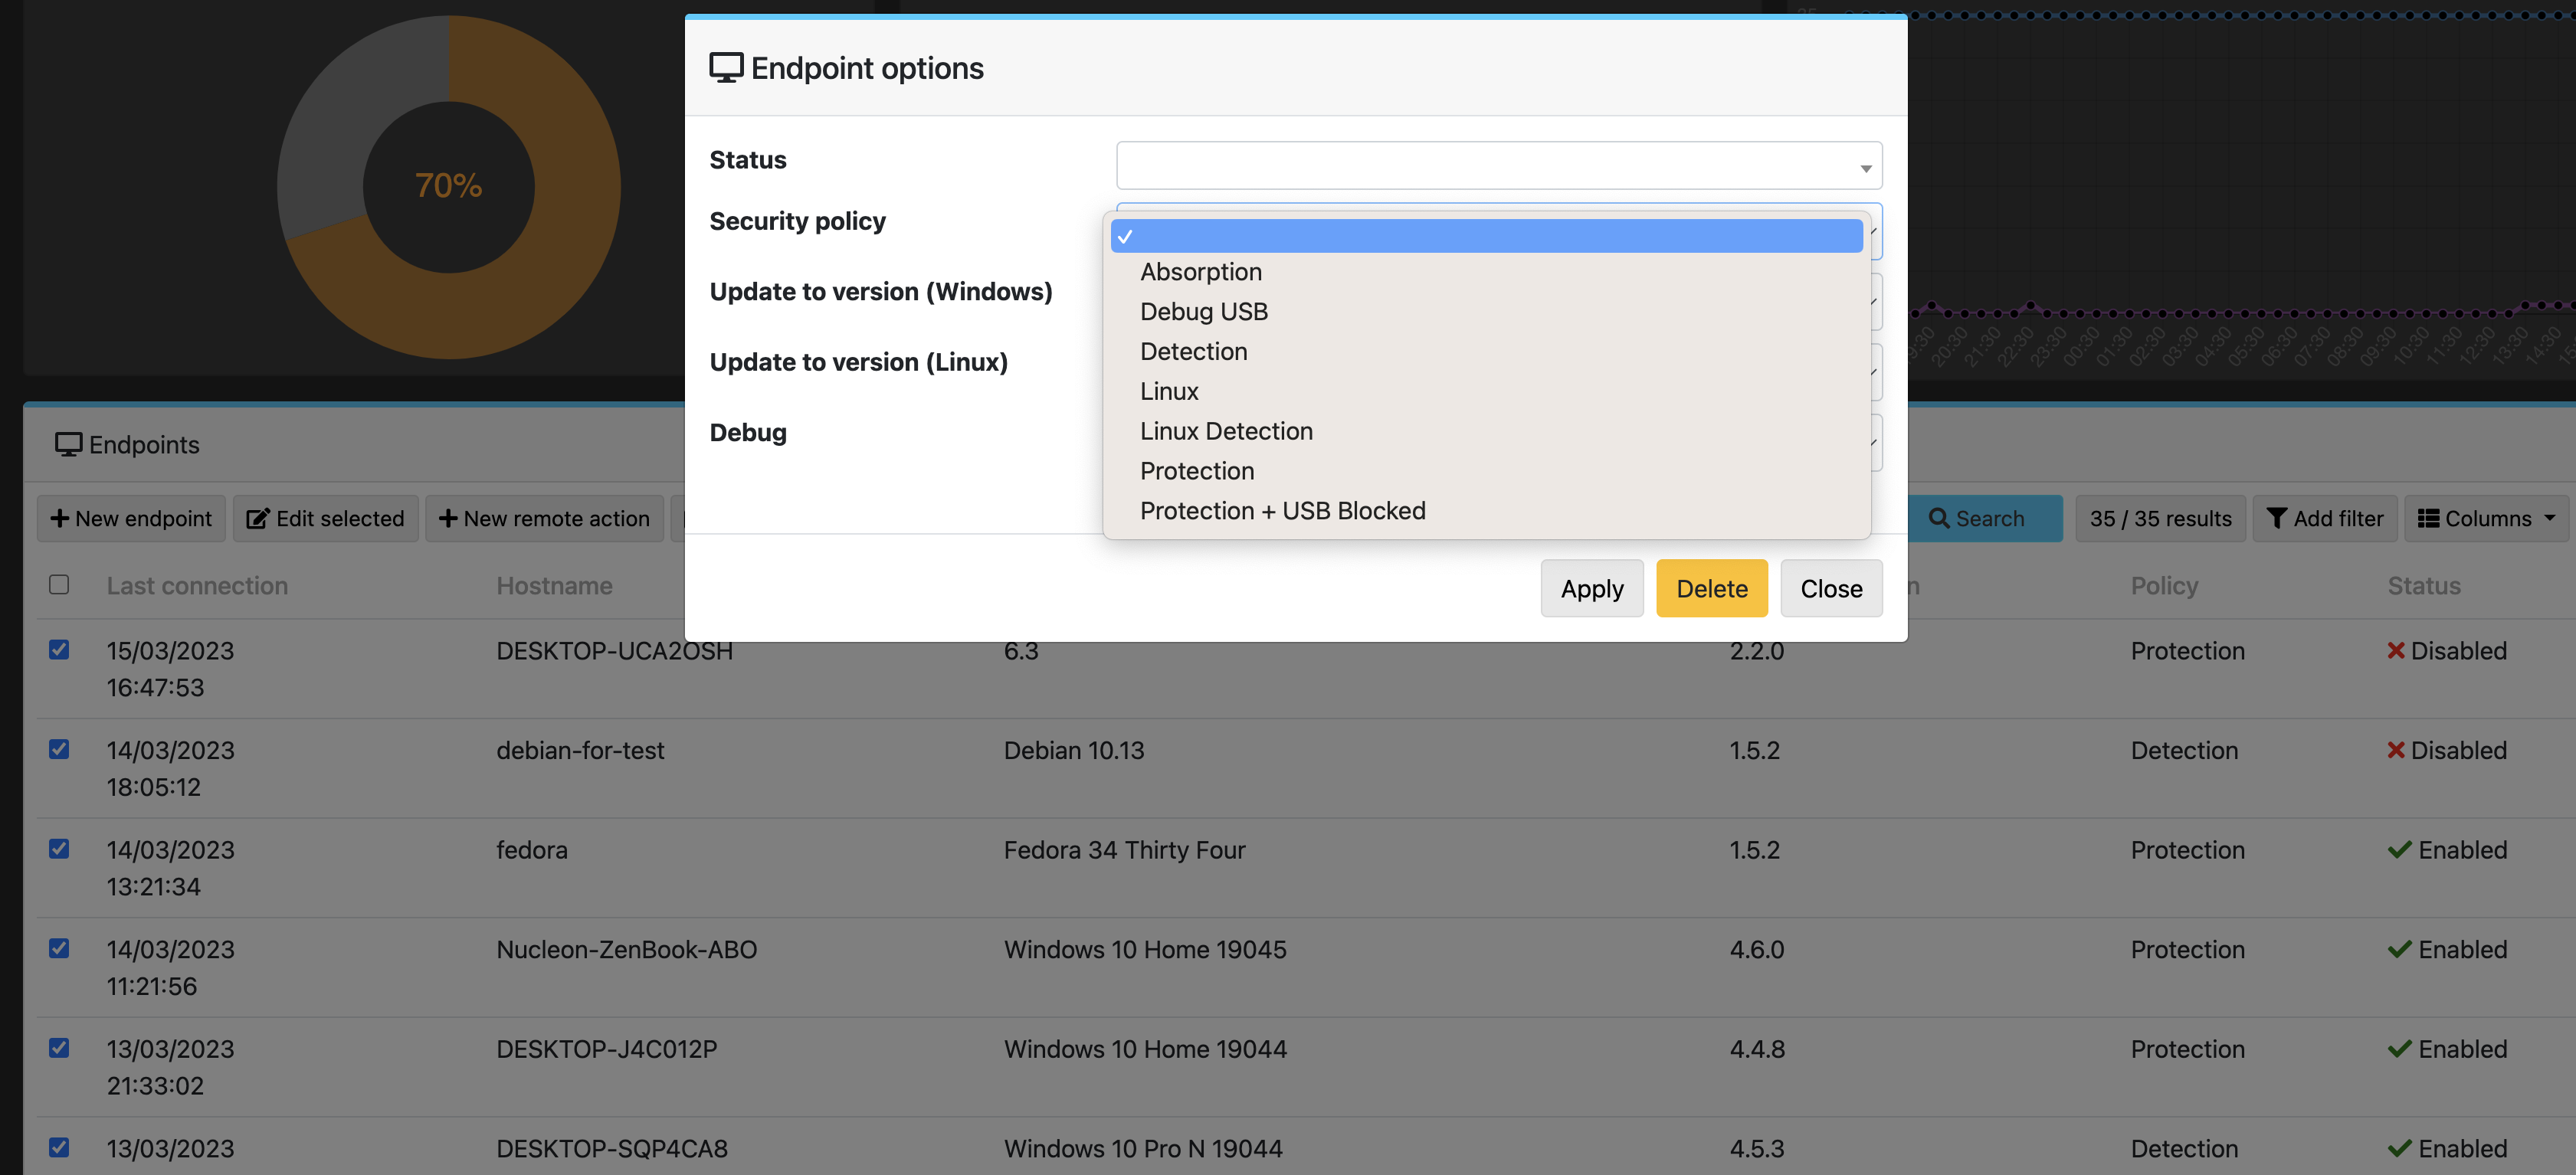The height and width of the screenshot is (1175, 2576).
Task: Sort by Last connection column header
Action: pos(197,586)
